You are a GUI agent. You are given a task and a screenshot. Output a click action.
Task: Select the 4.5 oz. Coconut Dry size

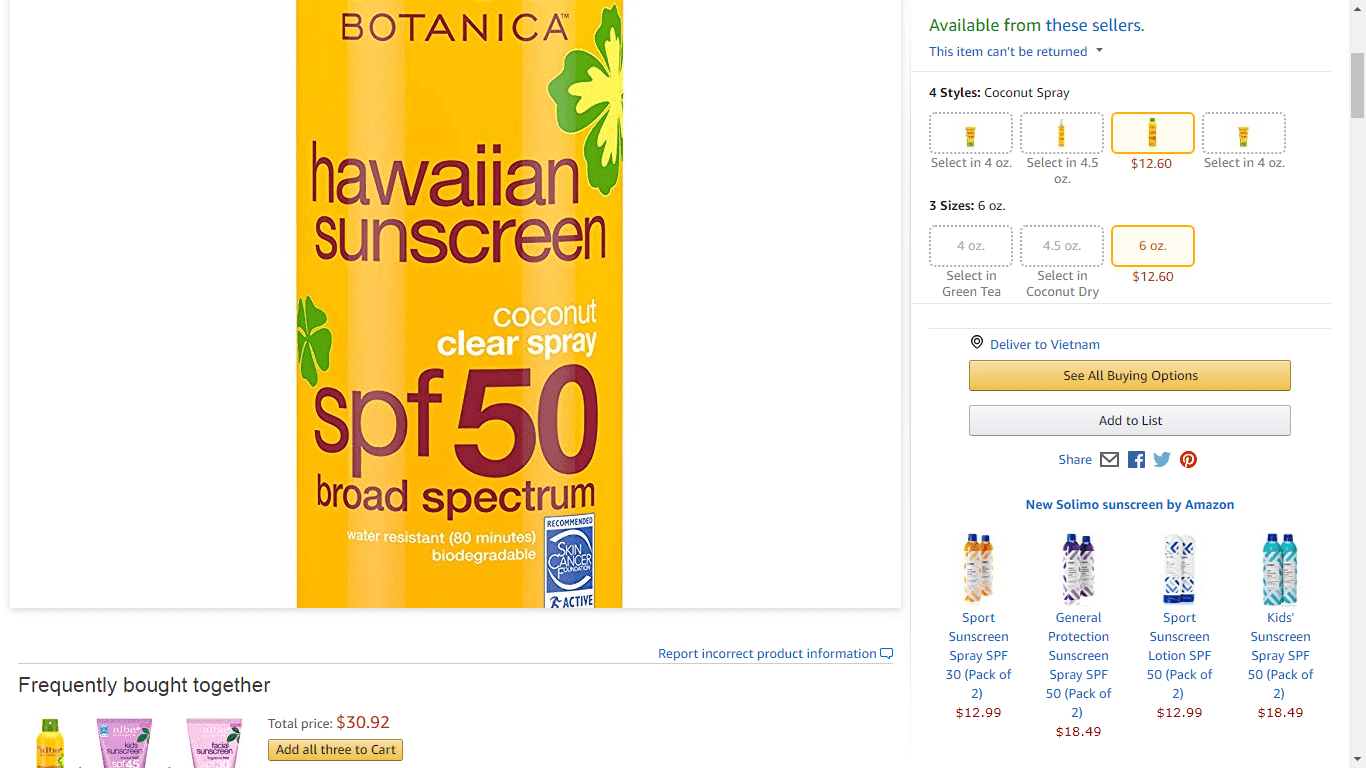click(x=1061, y=245)
